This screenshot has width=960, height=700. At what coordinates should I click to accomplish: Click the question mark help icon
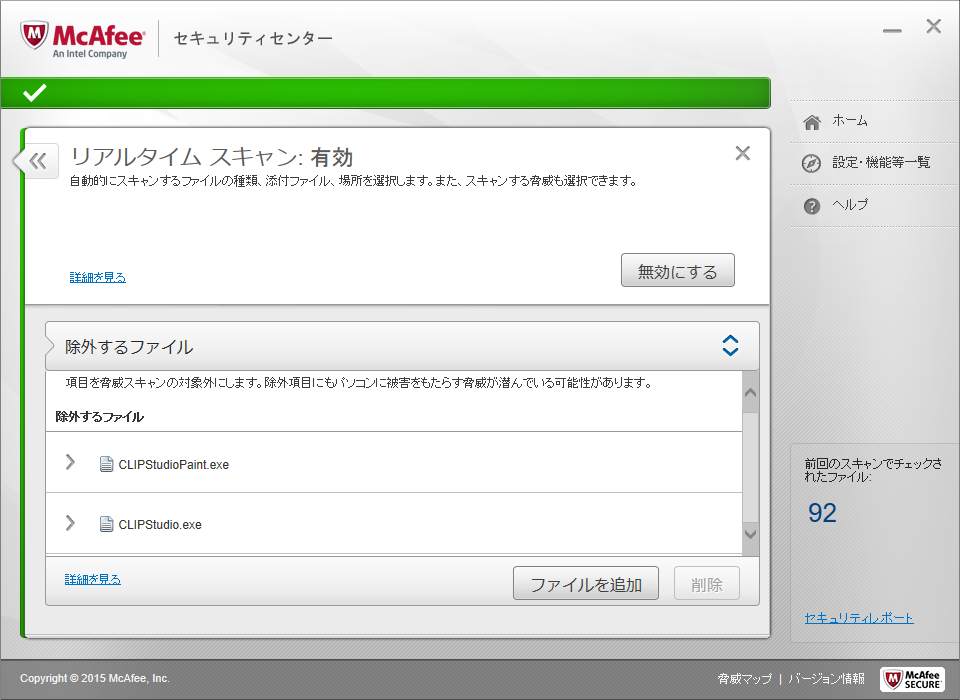(x=812, y=206)
